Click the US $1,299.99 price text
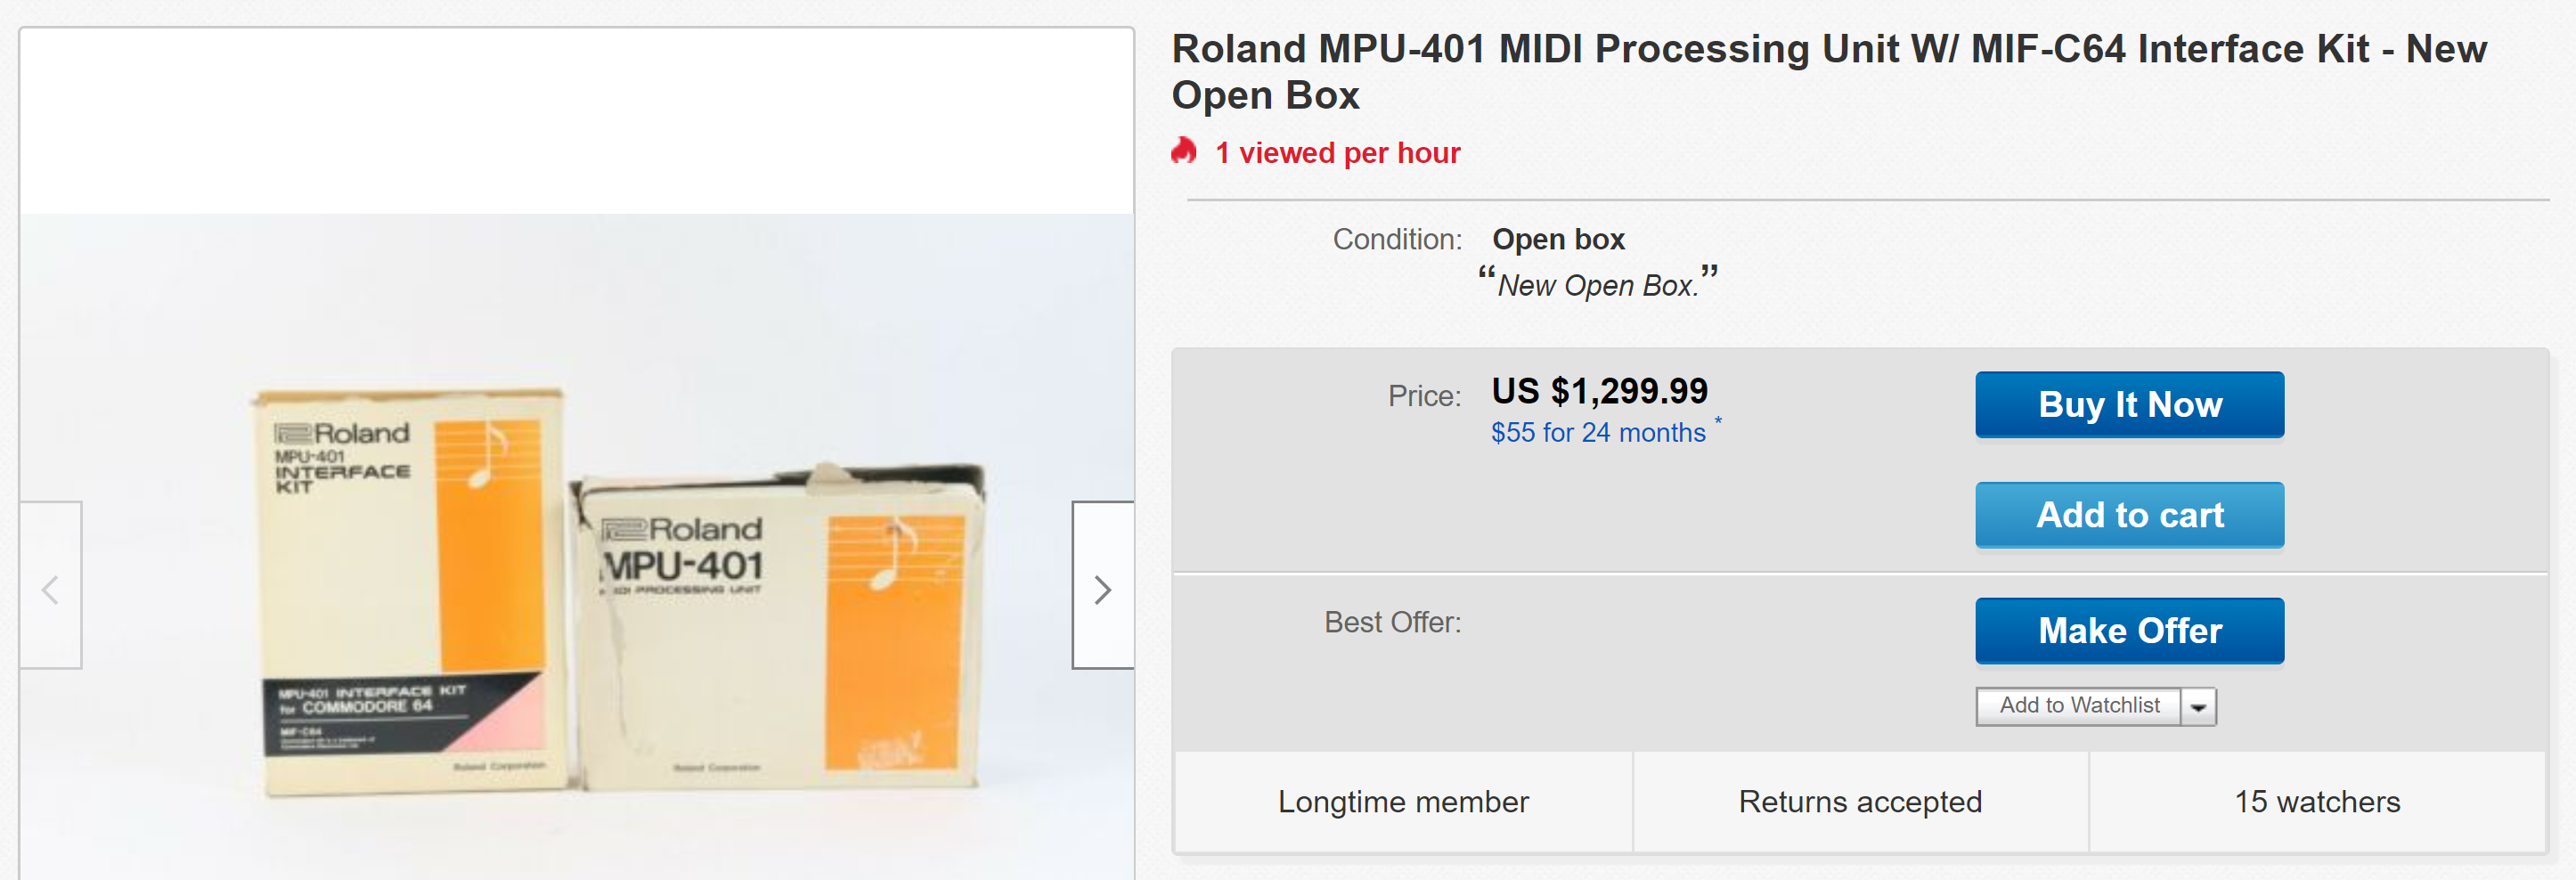The height and width of the screenshot is (880, 2576). (1599, 390)
